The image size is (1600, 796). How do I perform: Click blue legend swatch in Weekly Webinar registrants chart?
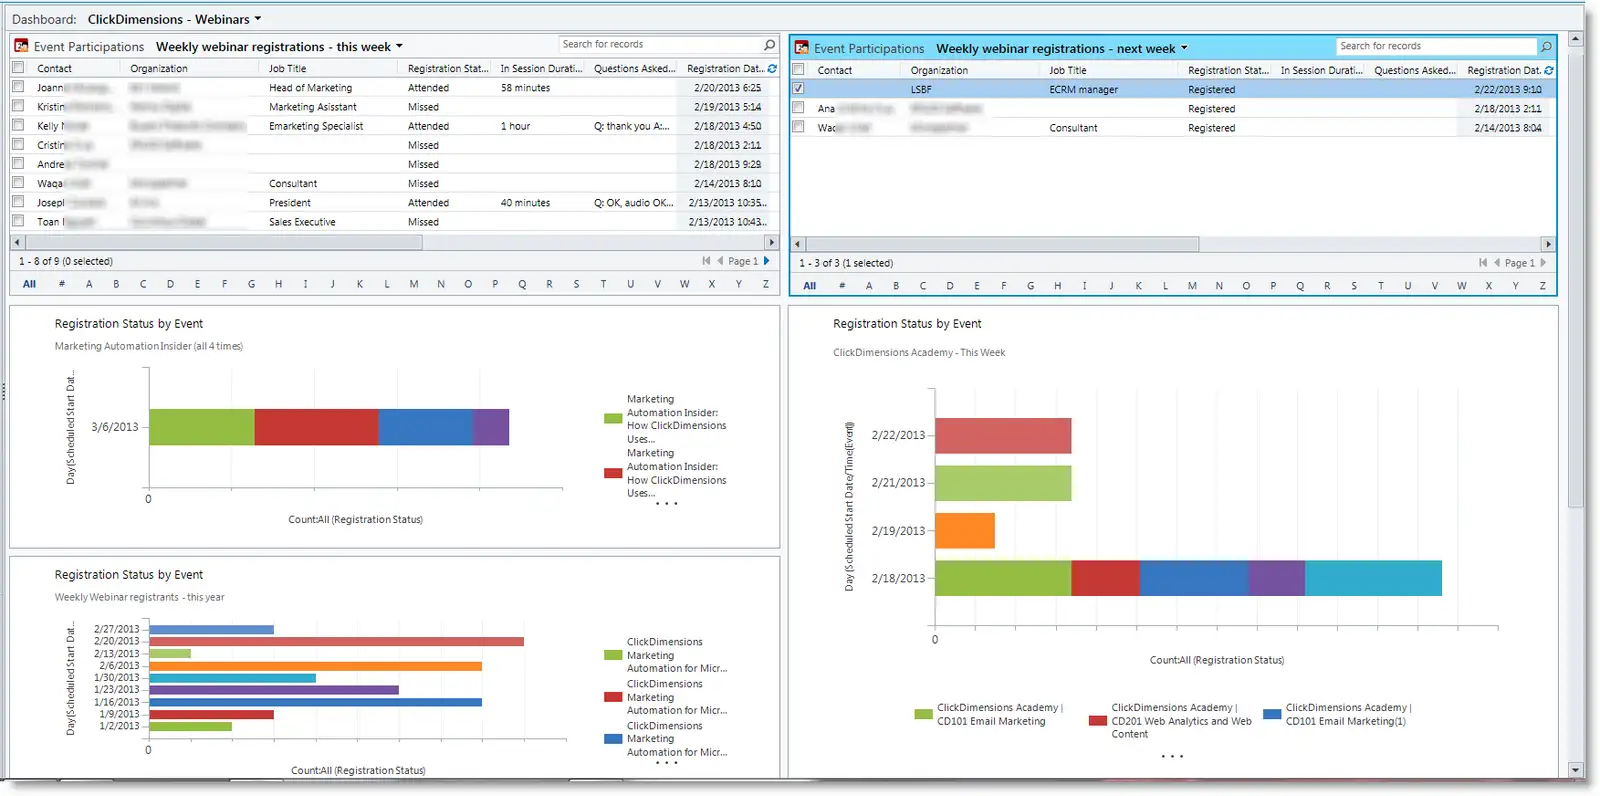coord(613,739)
